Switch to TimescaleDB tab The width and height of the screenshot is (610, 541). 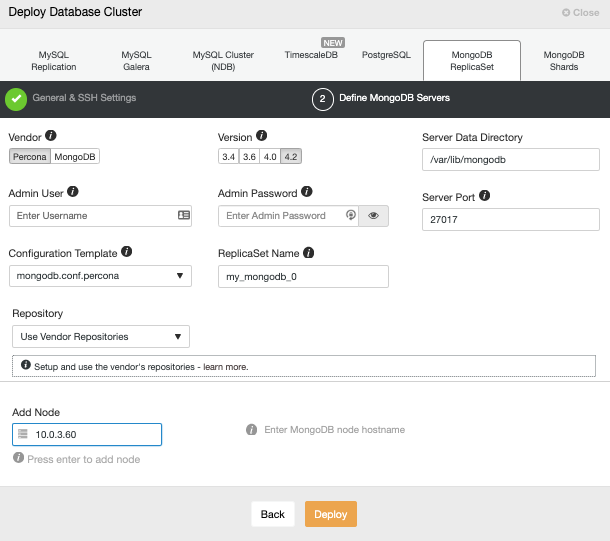click(x=311, y=55)
